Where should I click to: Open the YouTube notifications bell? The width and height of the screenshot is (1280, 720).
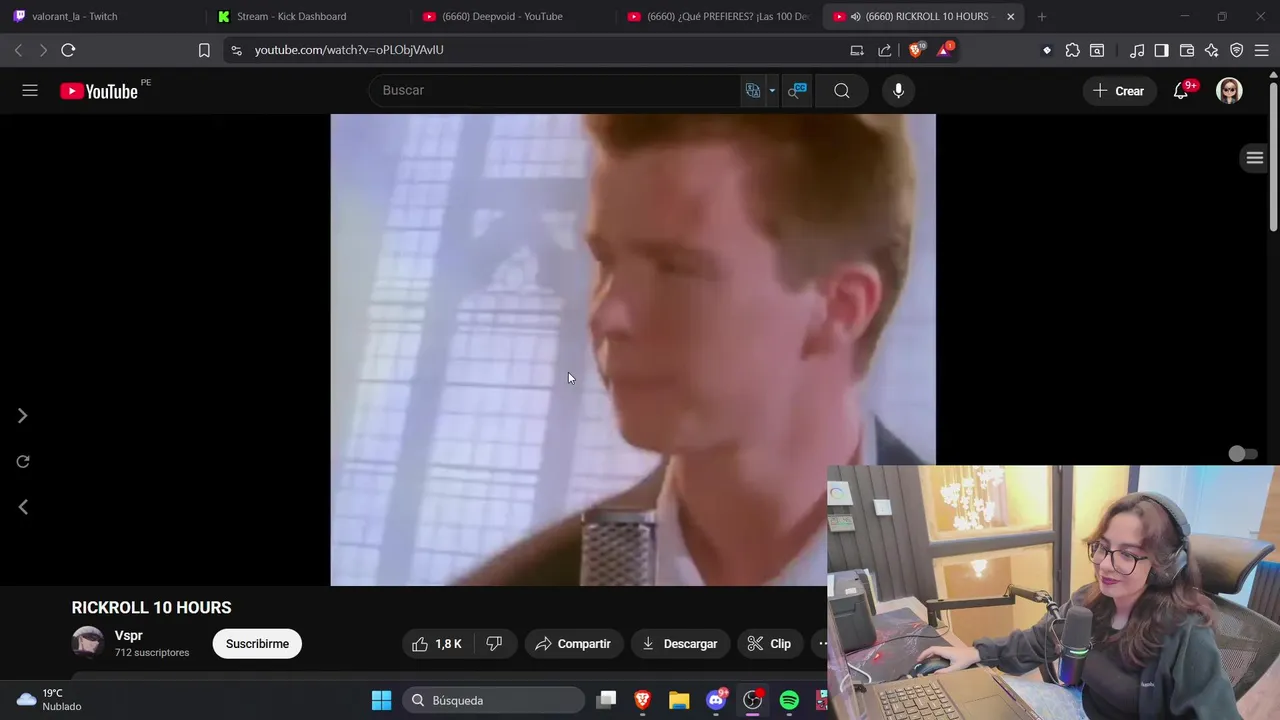coord(1181,91)
